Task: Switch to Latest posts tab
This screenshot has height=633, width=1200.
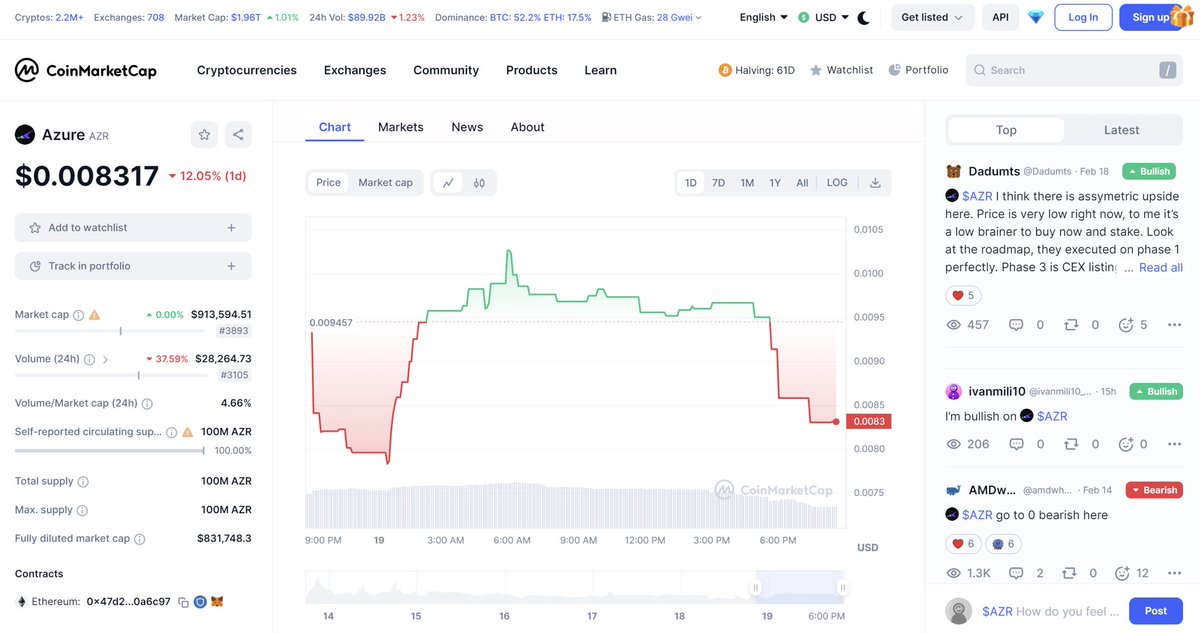Action: click(1121, 130)
